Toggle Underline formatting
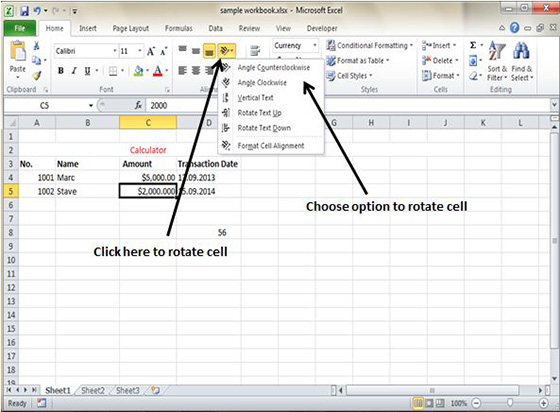 (87, 71)
